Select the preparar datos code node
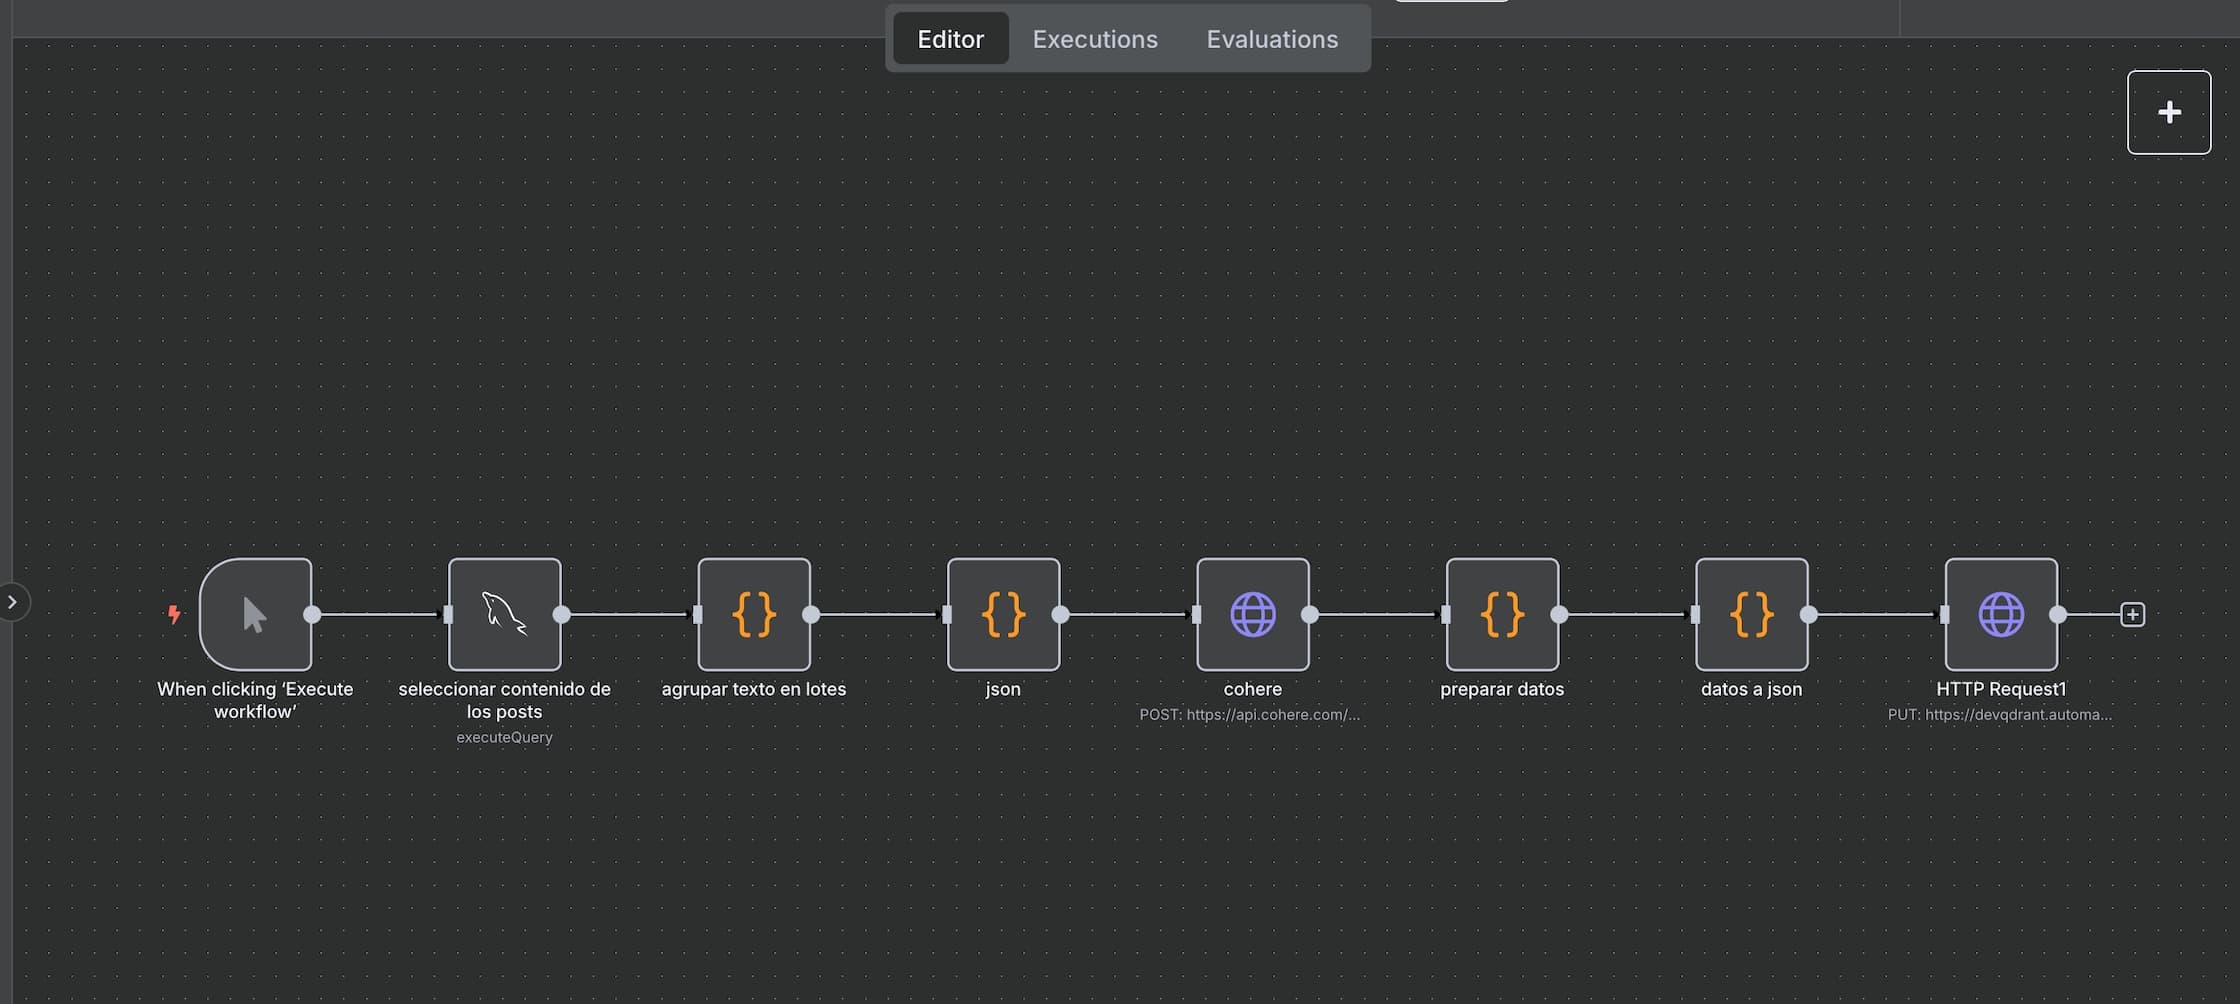 click(x=1501, y=614)
